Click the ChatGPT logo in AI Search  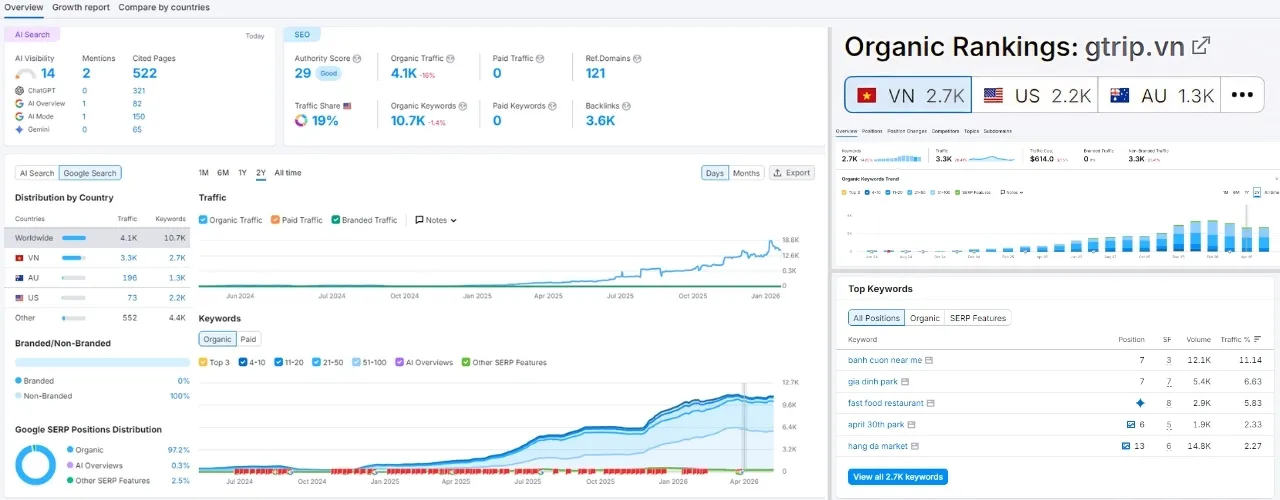pyautogui.click(x=19, y=90)
